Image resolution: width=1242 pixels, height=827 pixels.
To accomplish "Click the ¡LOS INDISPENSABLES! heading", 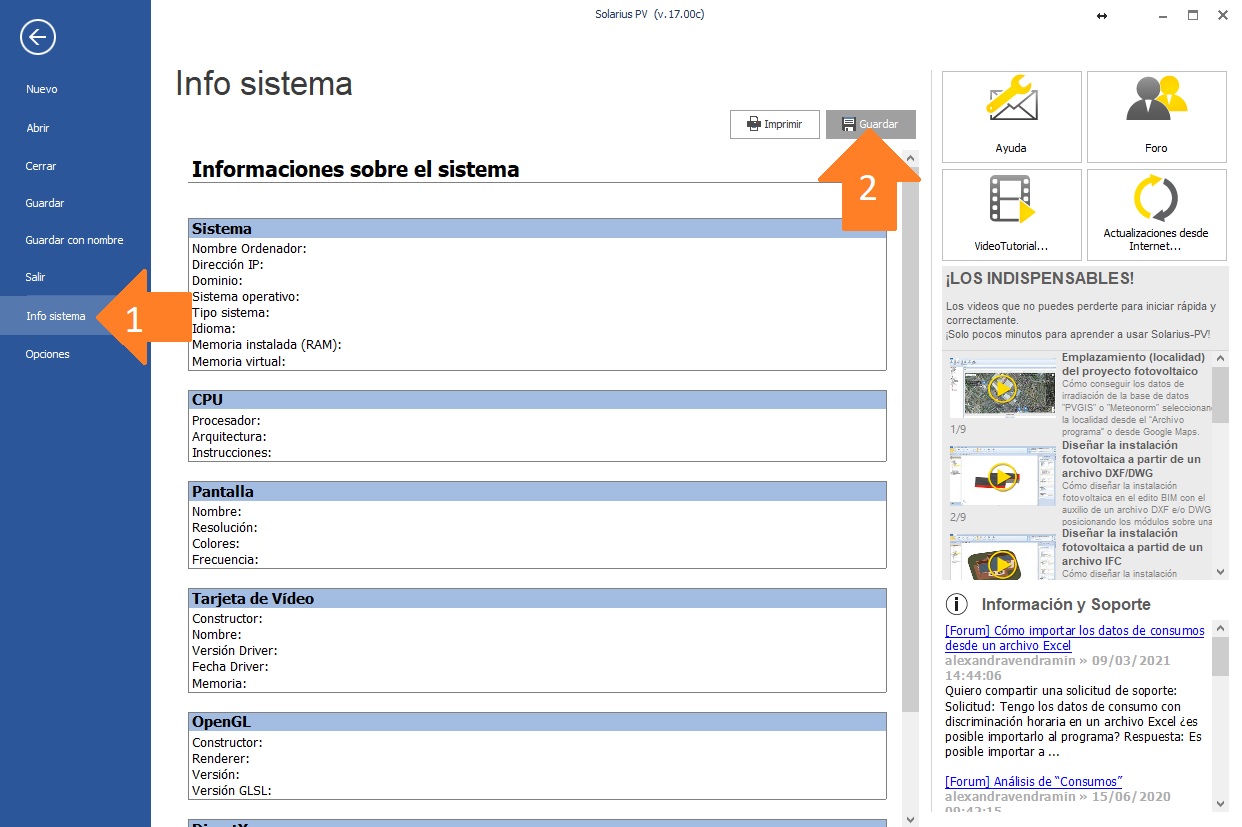I will click(x=1040, y=278).
